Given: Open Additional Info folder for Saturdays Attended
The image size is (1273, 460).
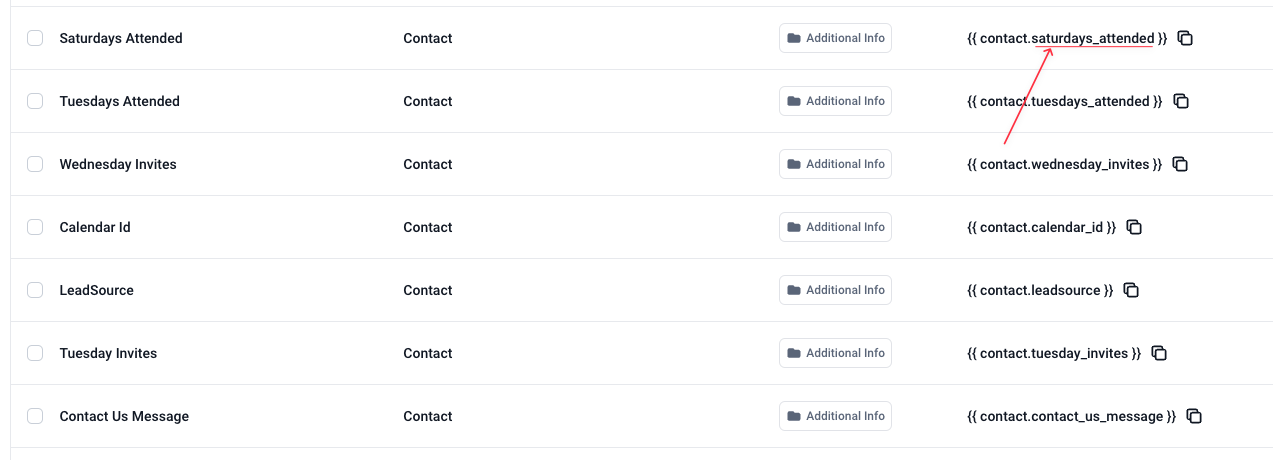Looking at the screenshot, I should [835, 38].
